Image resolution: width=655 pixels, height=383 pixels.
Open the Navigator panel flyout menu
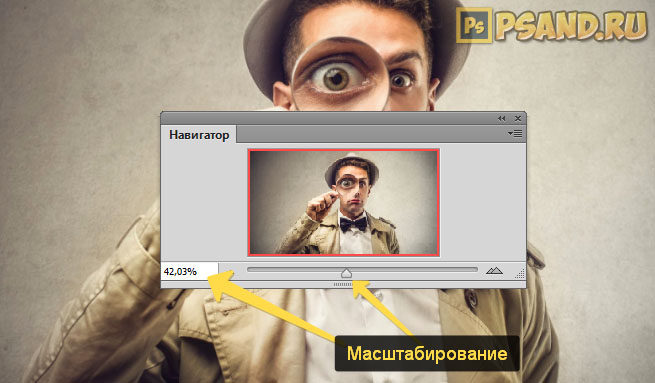515,134
